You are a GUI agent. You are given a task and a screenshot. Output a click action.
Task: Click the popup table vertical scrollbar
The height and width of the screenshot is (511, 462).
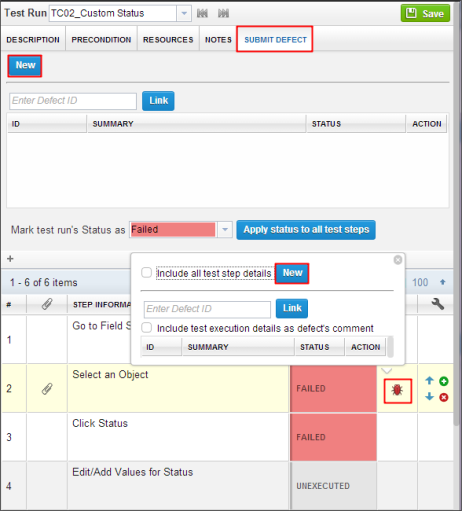pos(390,347)
